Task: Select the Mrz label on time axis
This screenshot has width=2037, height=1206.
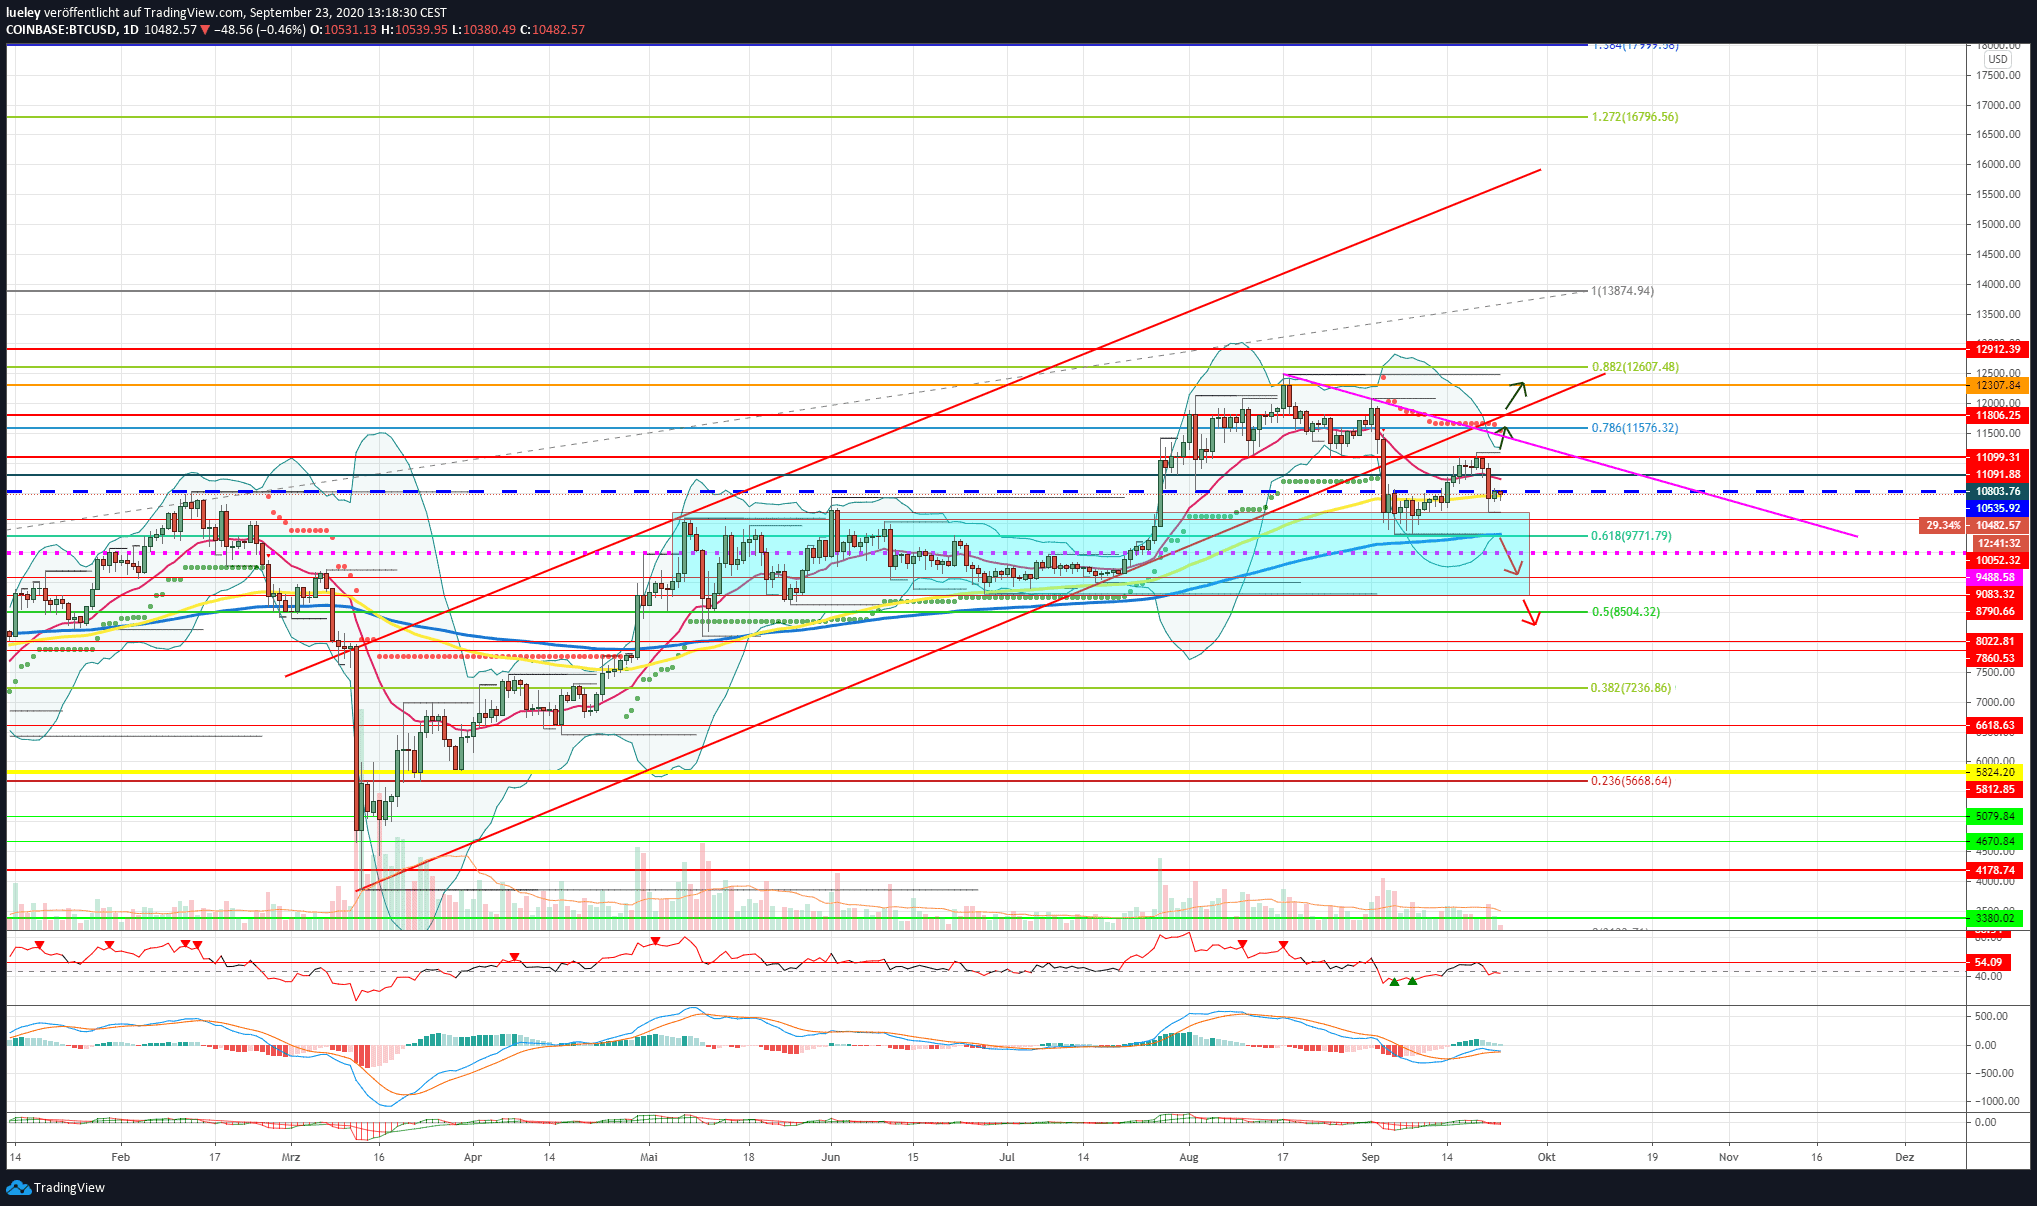Action: click(x=291, y=1157)
